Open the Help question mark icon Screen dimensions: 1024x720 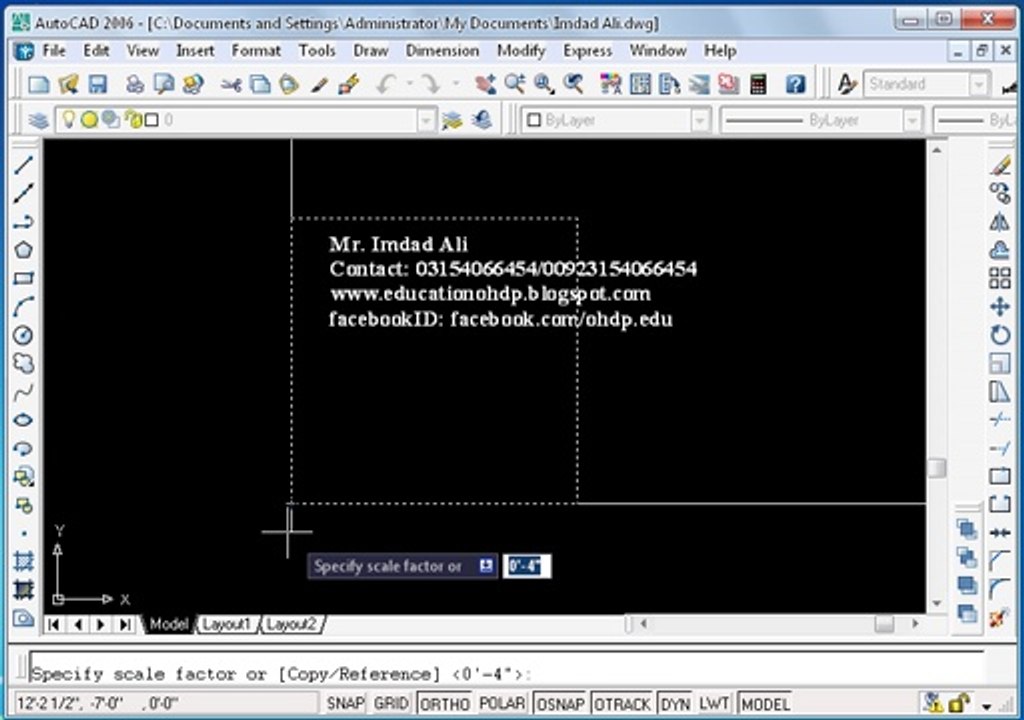(x=795, y=84)
